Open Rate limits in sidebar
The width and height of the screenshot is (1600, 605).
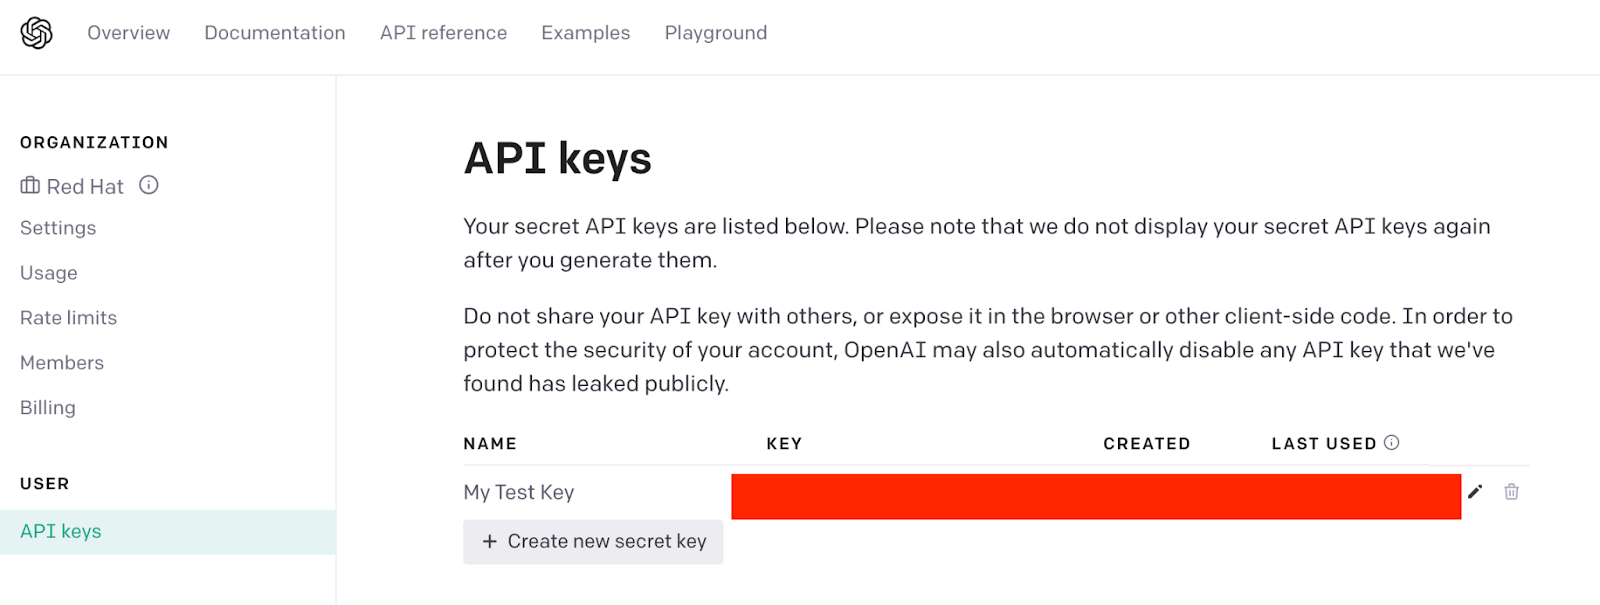pos(69,318)
